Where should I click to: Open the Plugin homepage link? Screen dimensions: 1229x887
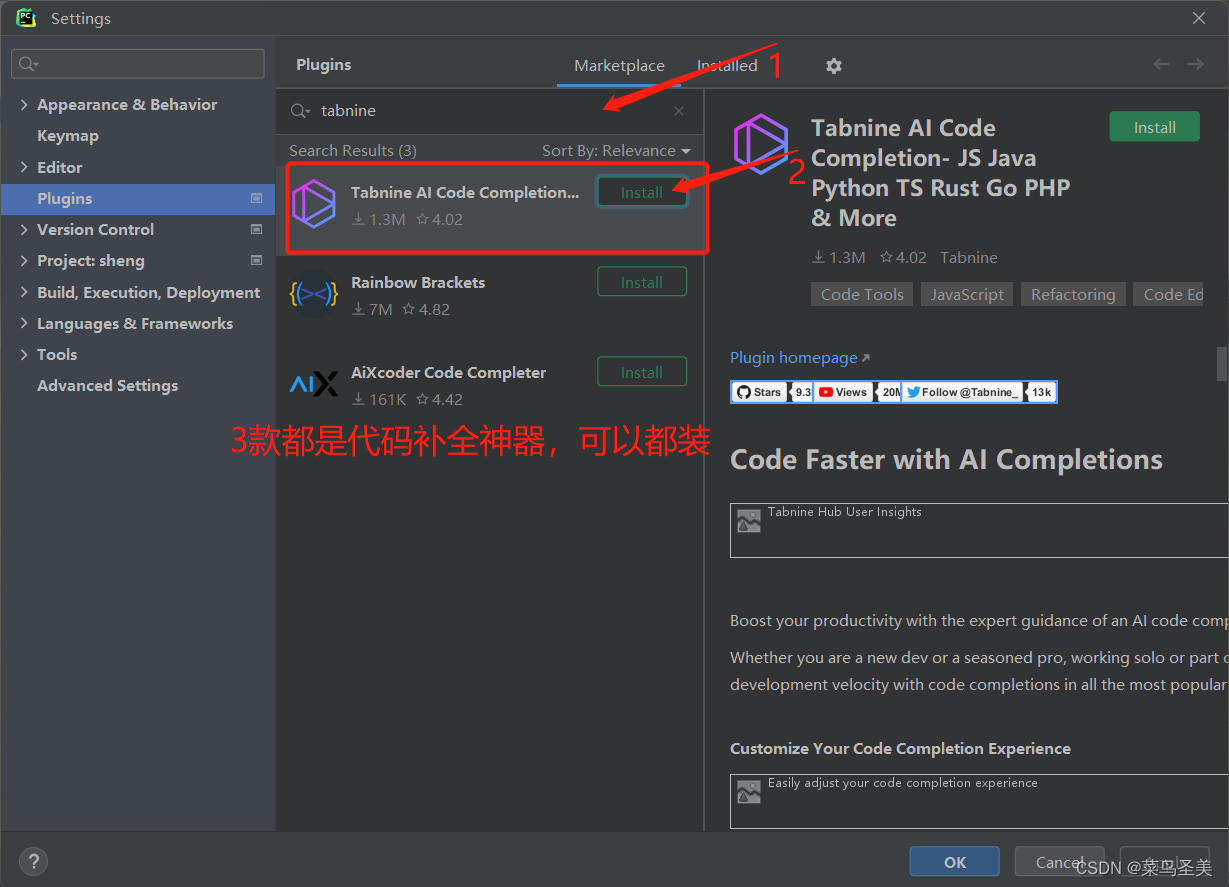800,358
